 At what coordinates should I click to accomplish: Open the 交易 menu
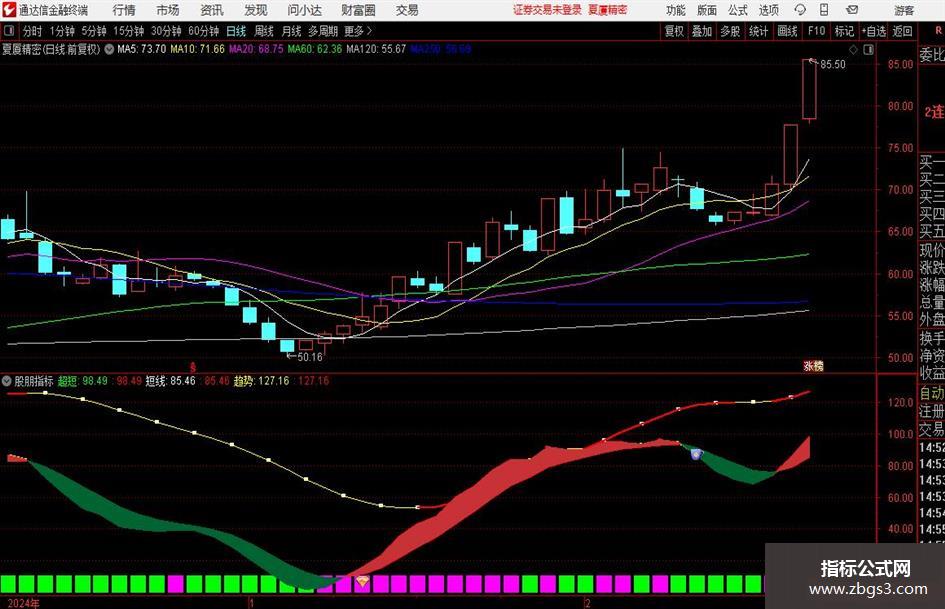[407, 10]
